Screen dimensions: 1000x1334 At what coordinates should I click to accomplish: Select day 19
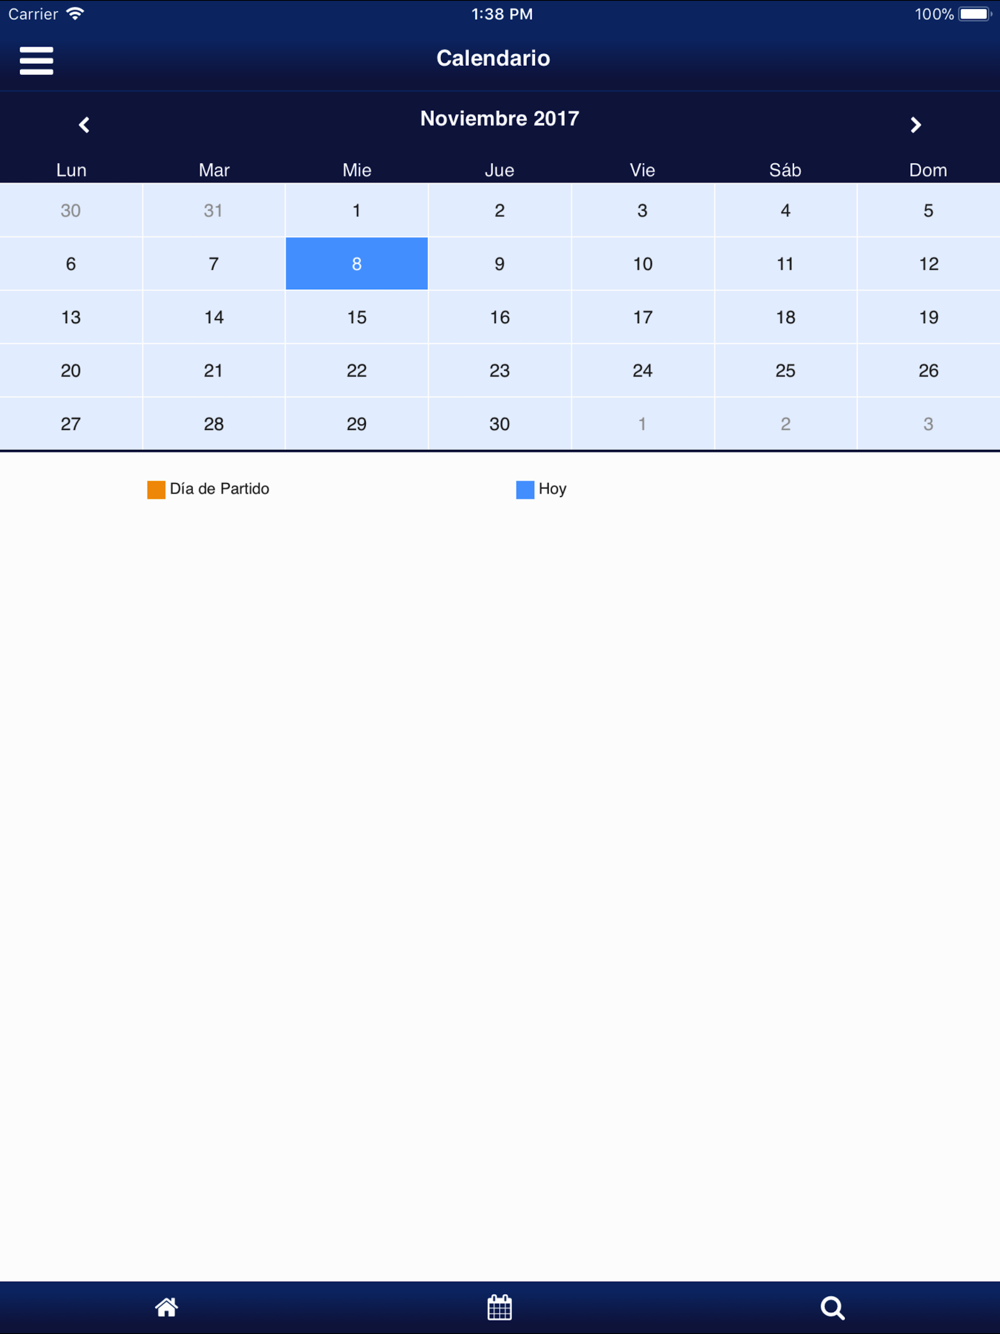pyautogui.click(x=929, y=317)
